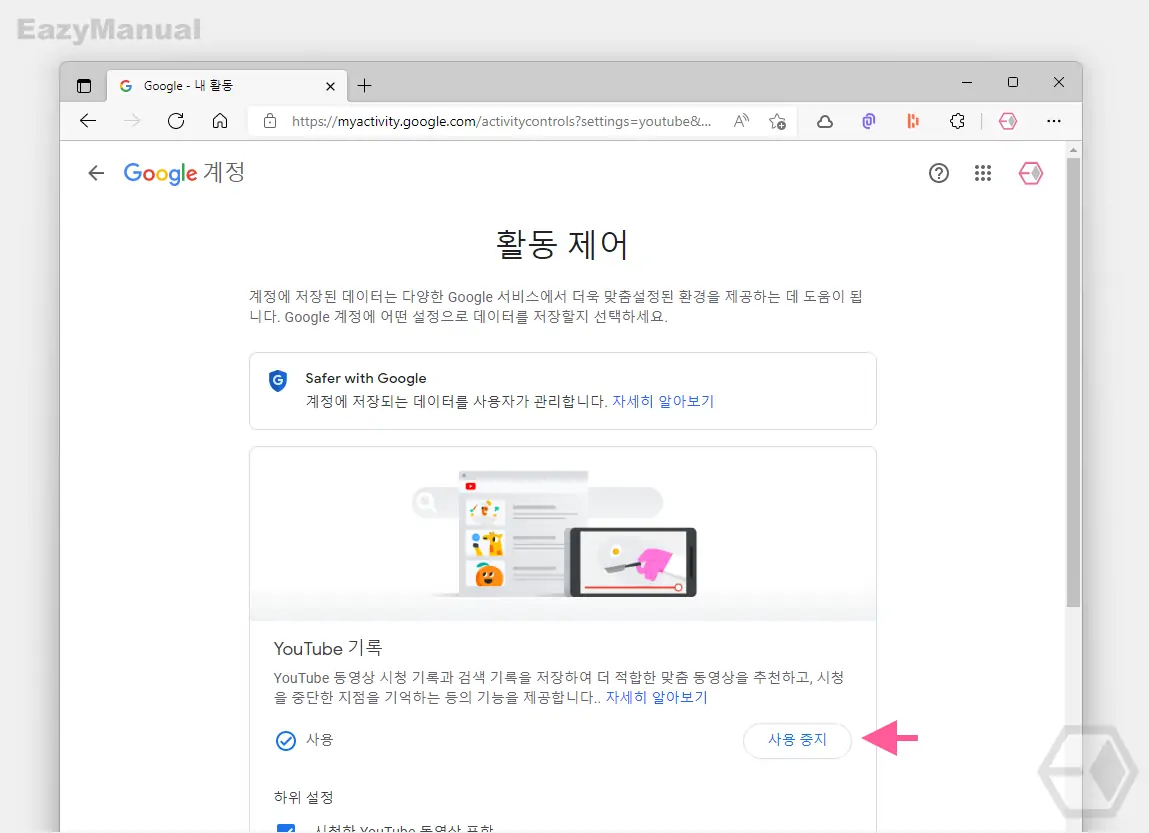Viewport: 1149px width, 833px height.
Task: Click the YouTube history illustration
Action: pyautogui.click(x=563, y=534)
